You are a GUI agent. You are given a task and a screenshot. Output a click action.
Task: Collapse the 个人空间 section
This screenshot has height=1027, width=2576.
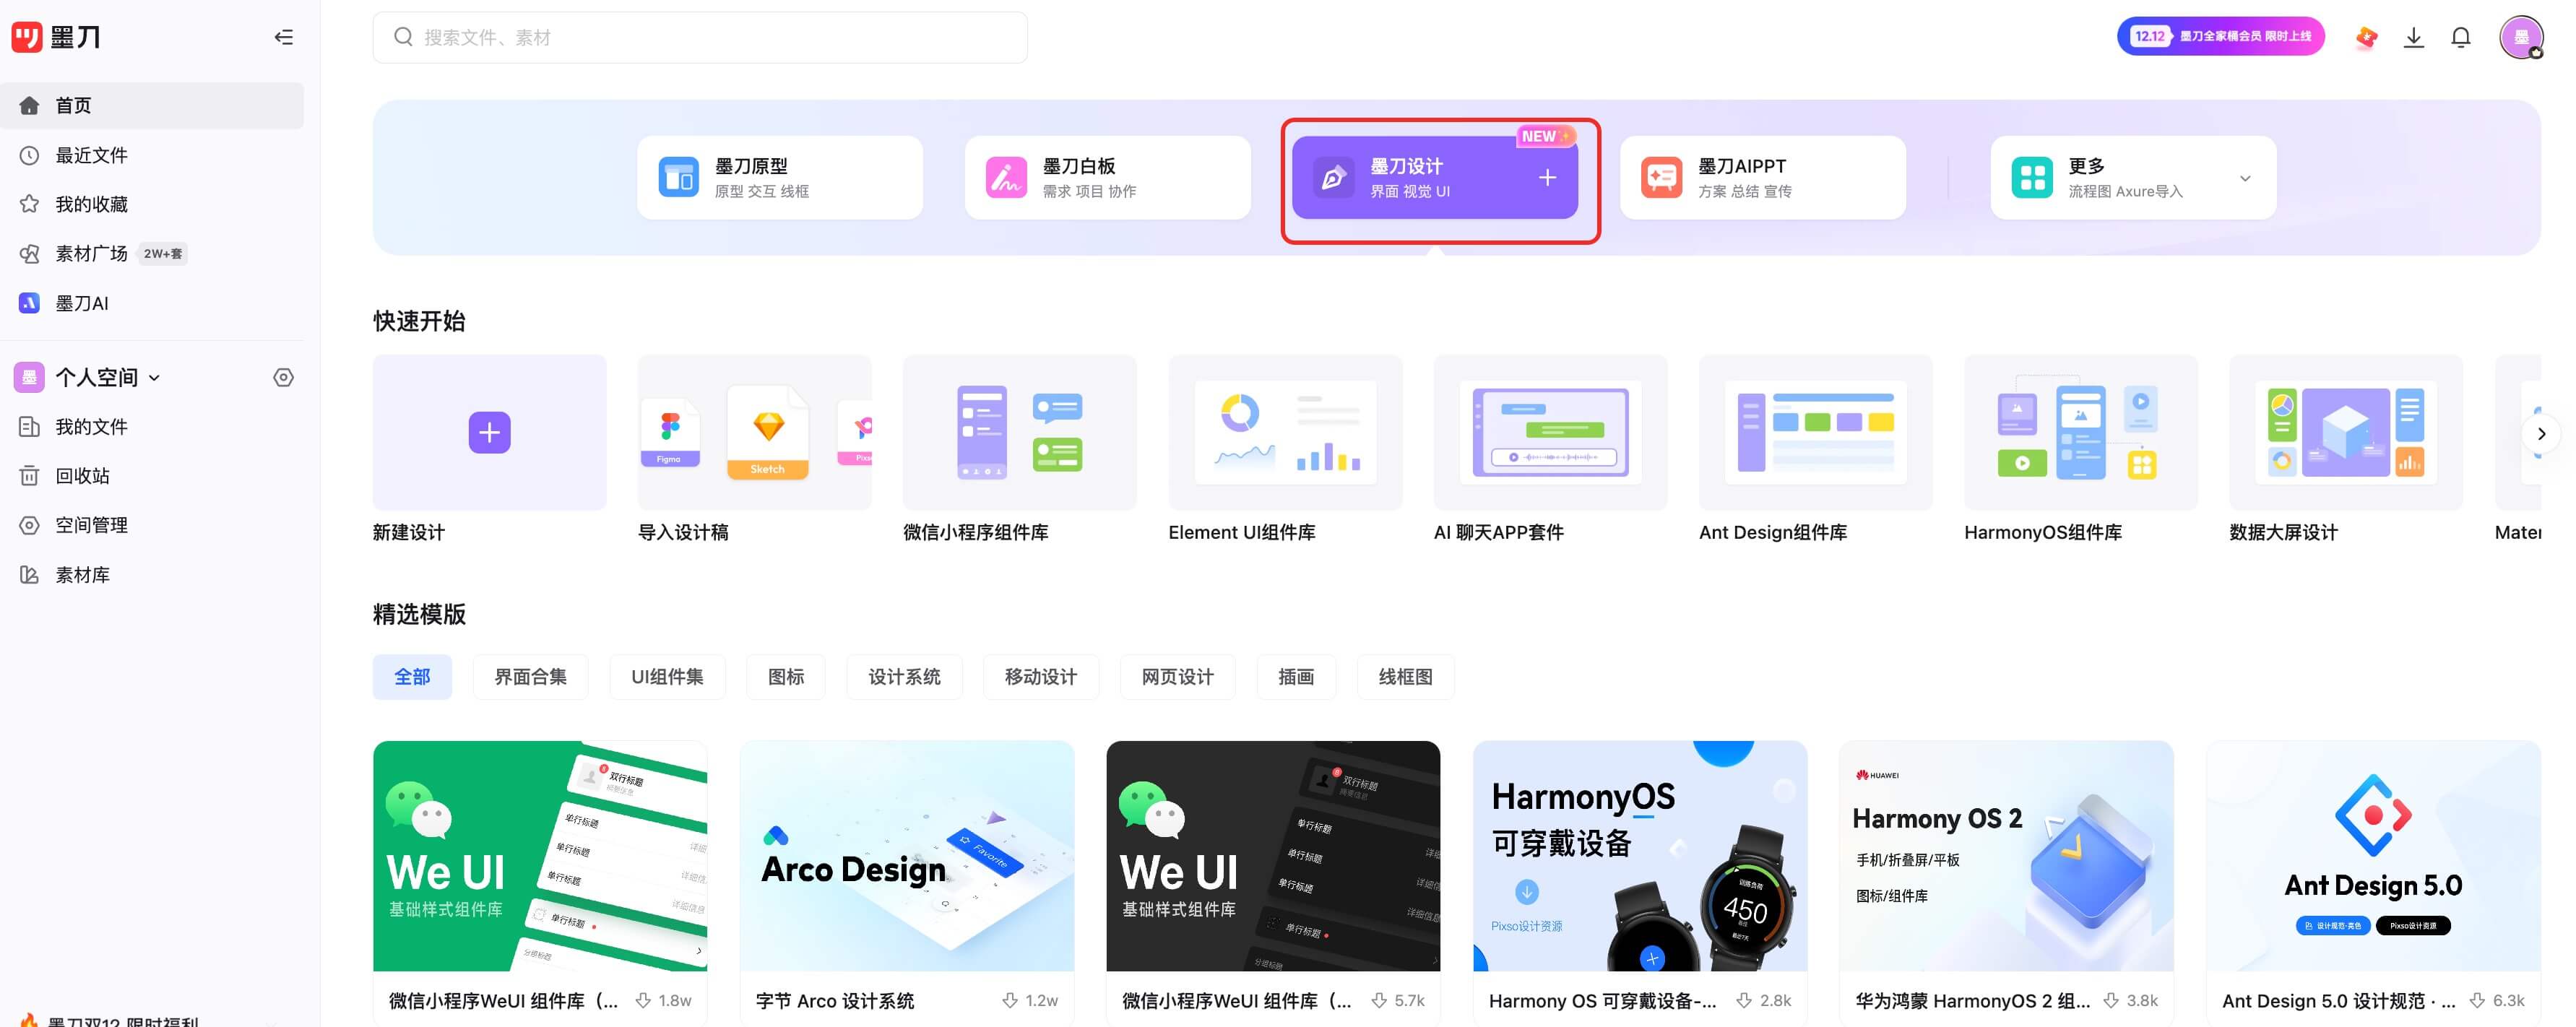coord(155,377)
